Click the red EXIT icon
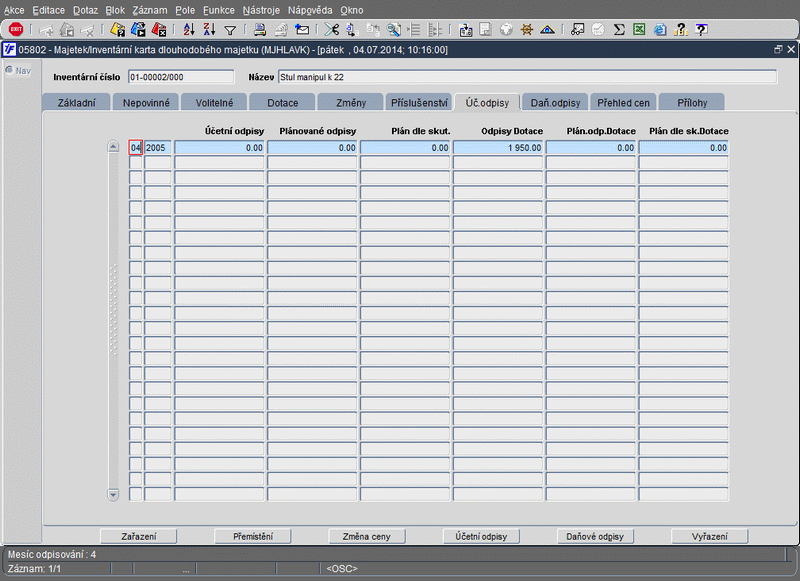 pos(16,30)
